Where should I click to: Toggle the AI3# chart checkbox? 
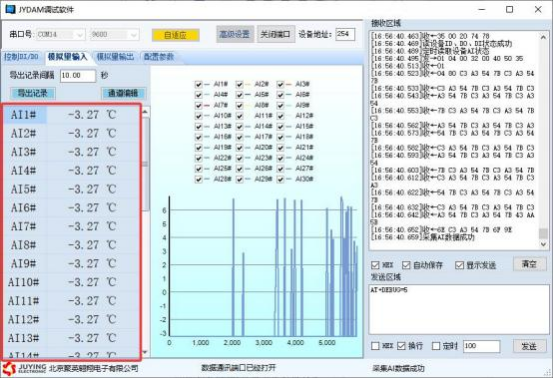(x=281, y=84)
